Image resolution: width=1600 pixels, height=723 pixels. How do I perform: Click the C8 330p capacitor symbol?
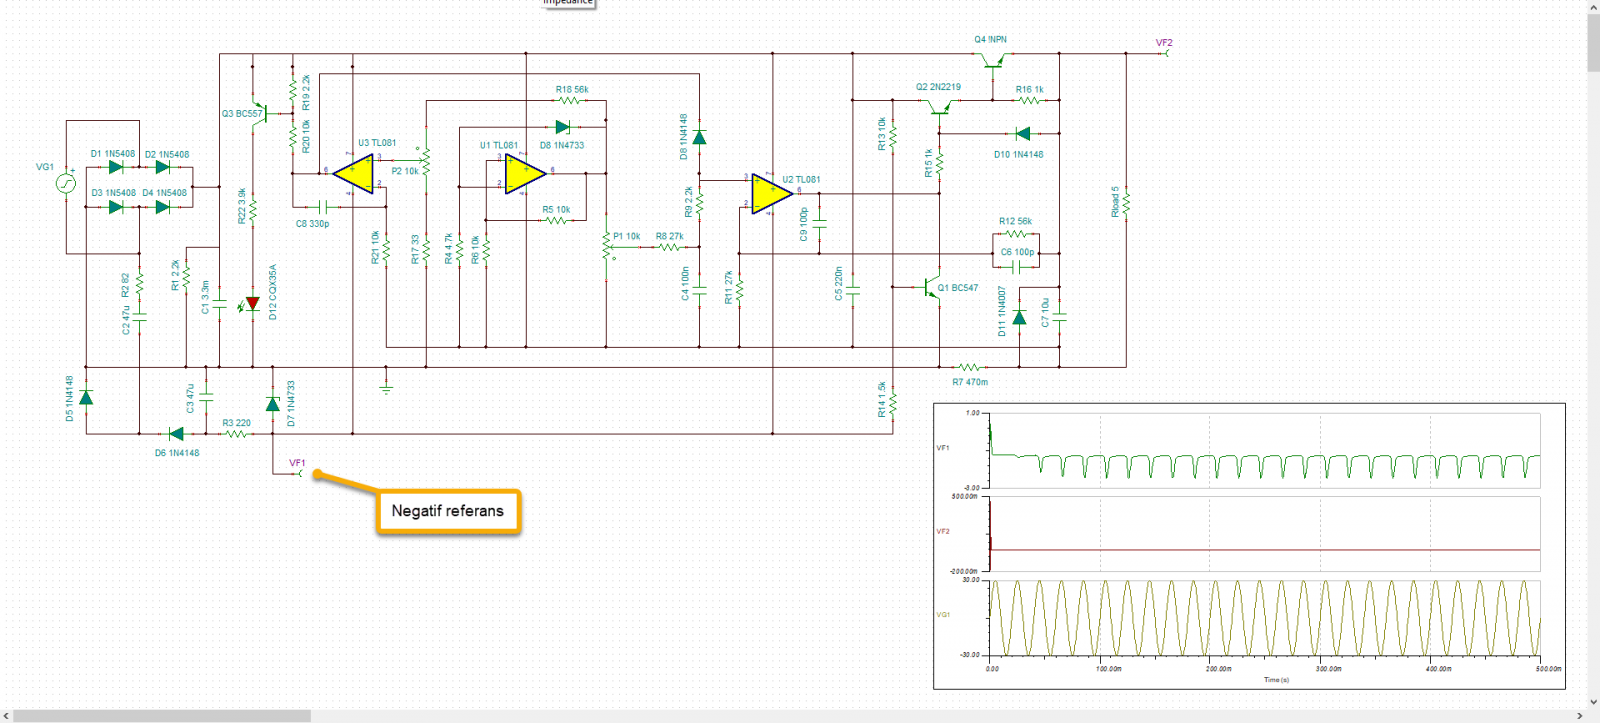pos(323,207)
